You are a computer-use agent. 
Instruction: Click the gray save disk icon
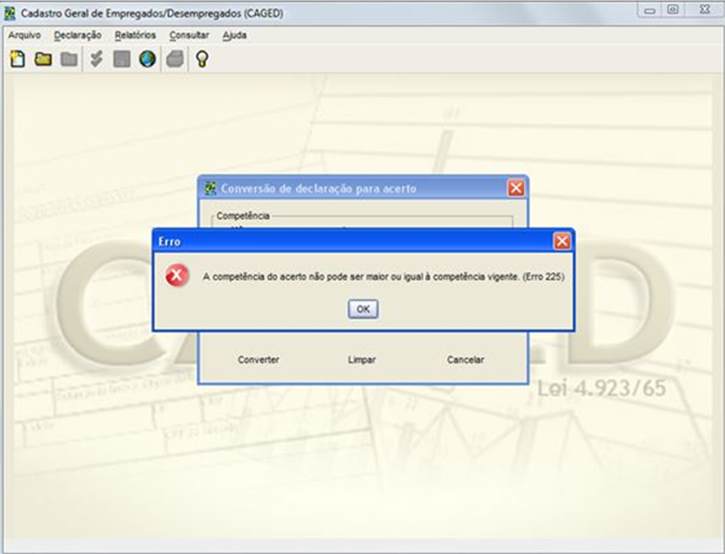[122, 59]
